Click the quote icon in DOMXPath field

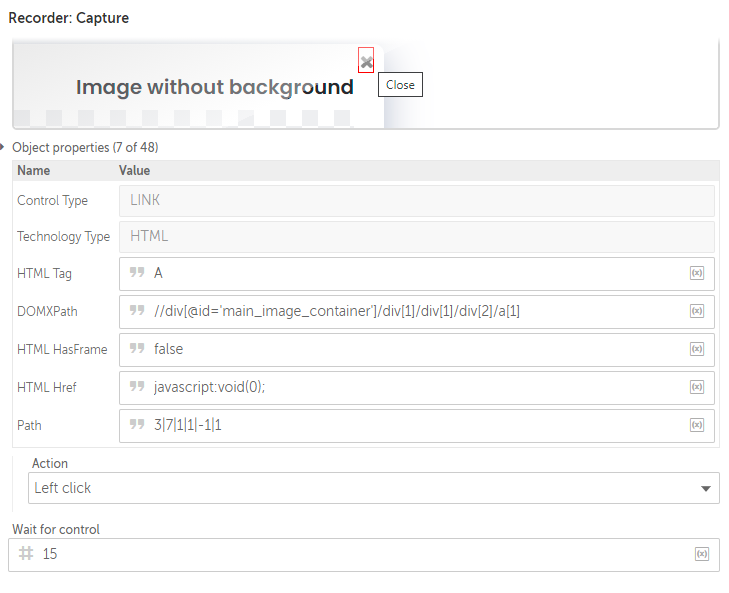click(137, 310)
